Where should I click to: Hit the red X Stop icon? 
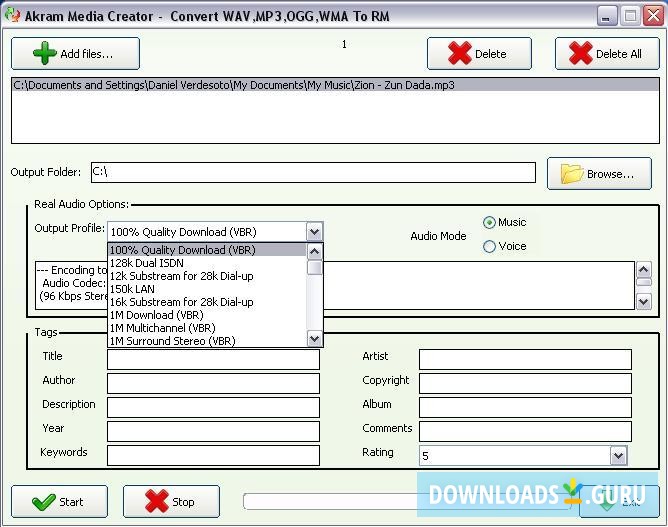point(155,502)
